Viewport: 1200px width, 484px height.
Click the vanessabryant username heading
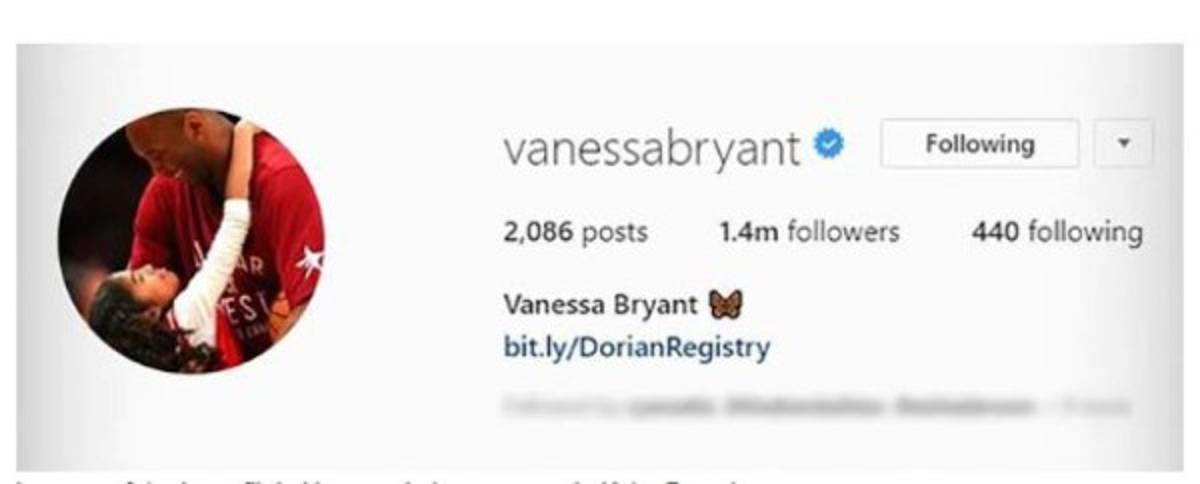(x=652, y=149)
